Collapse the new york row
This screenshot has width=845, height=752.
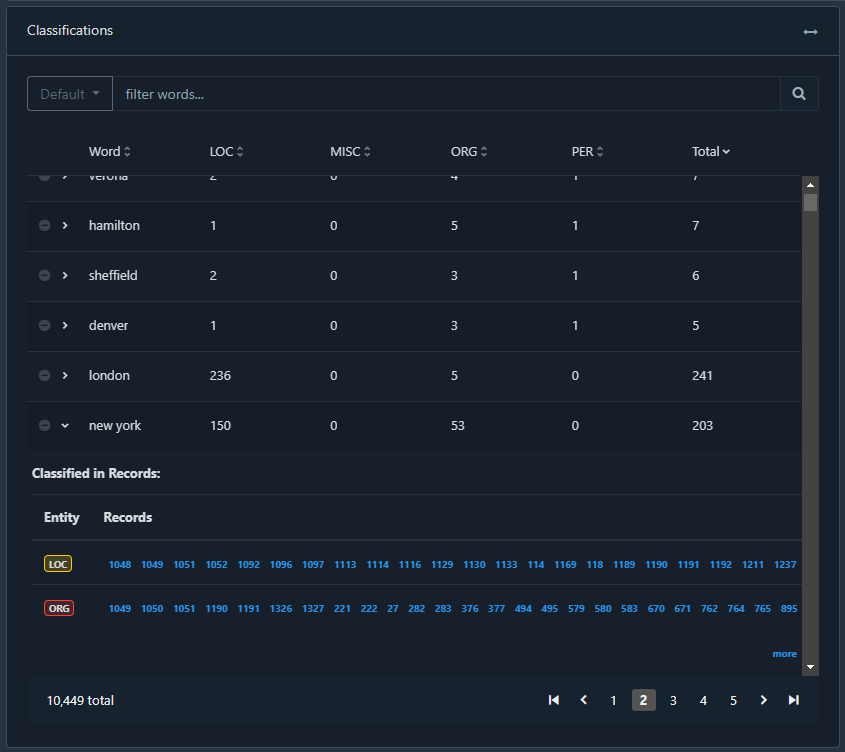(x=65, y=426)
